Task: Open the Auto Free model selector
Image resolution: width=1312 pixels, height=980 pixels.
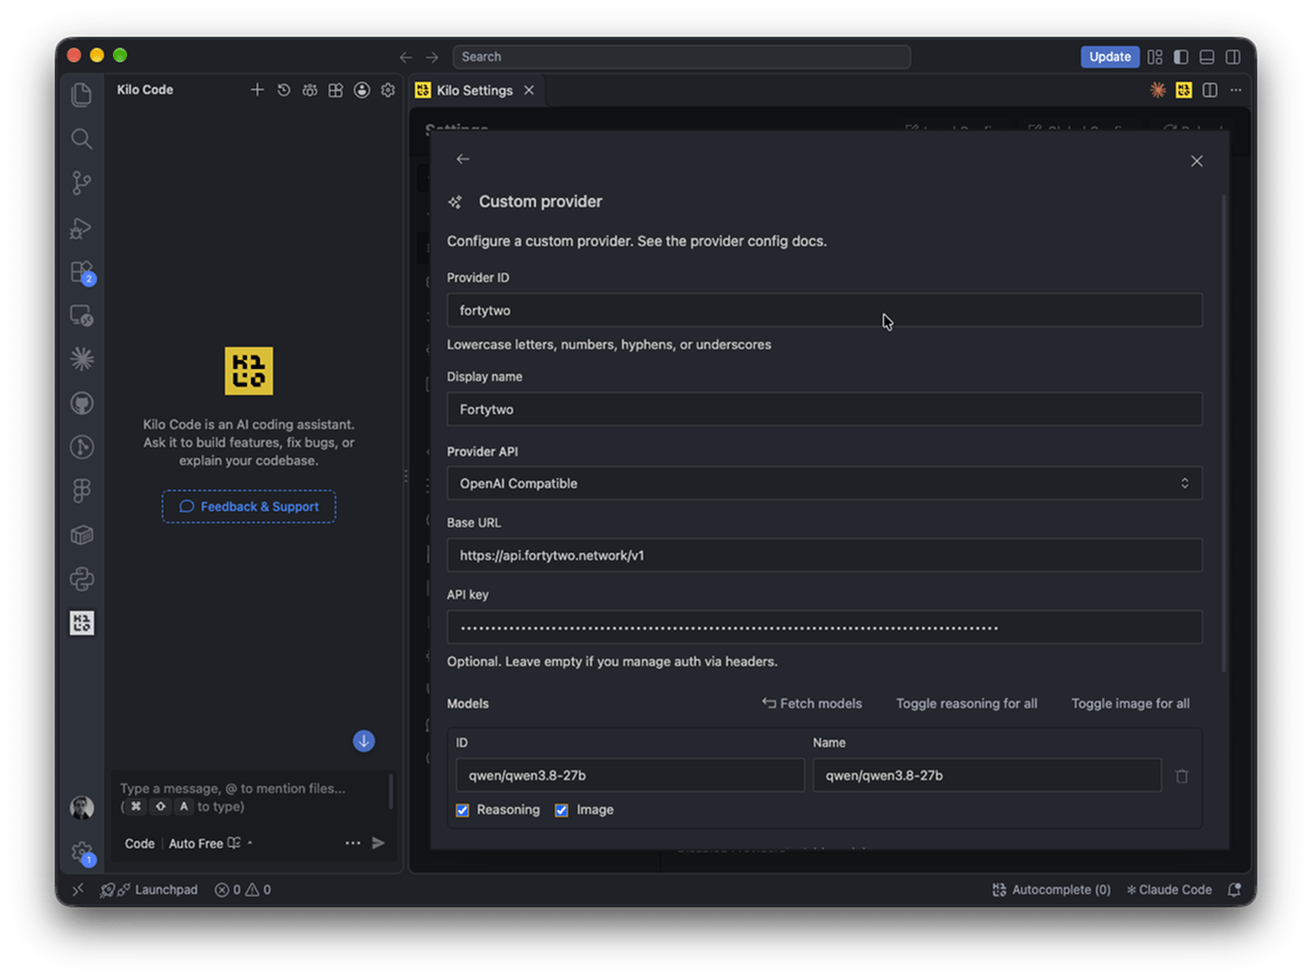Action: pyautogui.click(x=210, y=844)
